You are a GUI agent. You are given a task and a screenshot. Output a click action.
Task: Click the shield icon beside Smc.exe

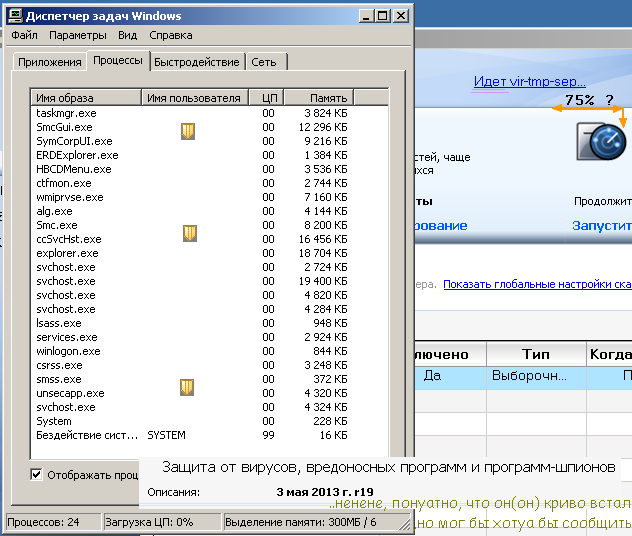[190, 233]
